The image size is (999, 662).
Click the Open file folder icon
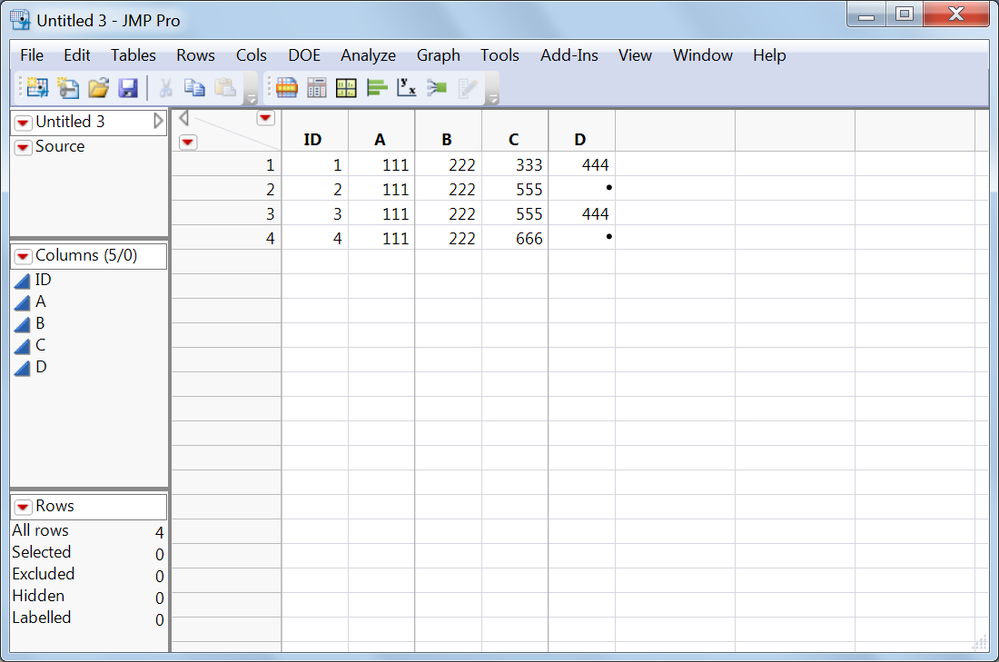click(x=98, y=87)
